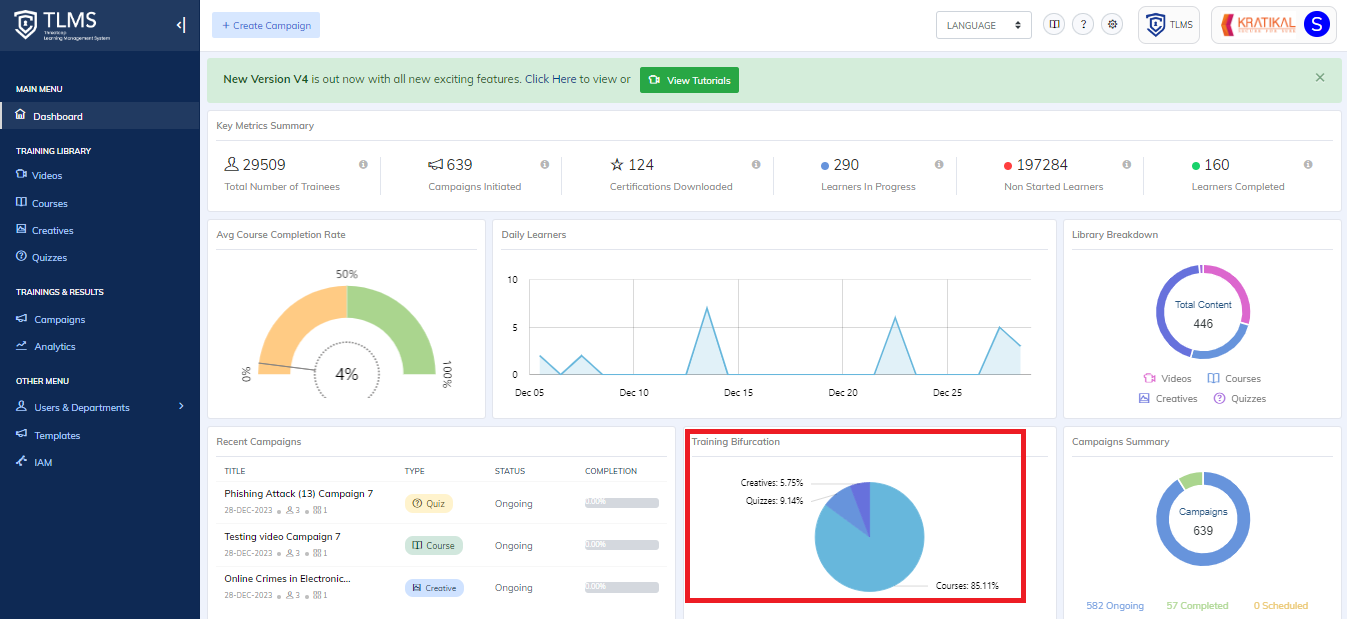Screen dimensions: 1347x619
Task: Click the Total Content 446 donut chart
Action: click(1202, 312)
